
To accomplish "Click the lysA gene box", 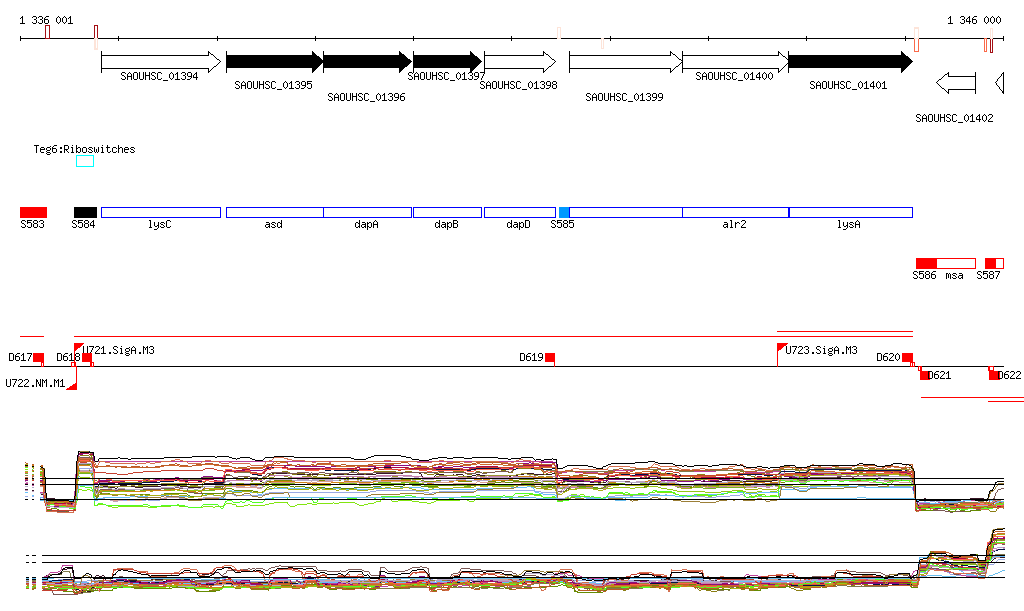I will coord(850,212).
